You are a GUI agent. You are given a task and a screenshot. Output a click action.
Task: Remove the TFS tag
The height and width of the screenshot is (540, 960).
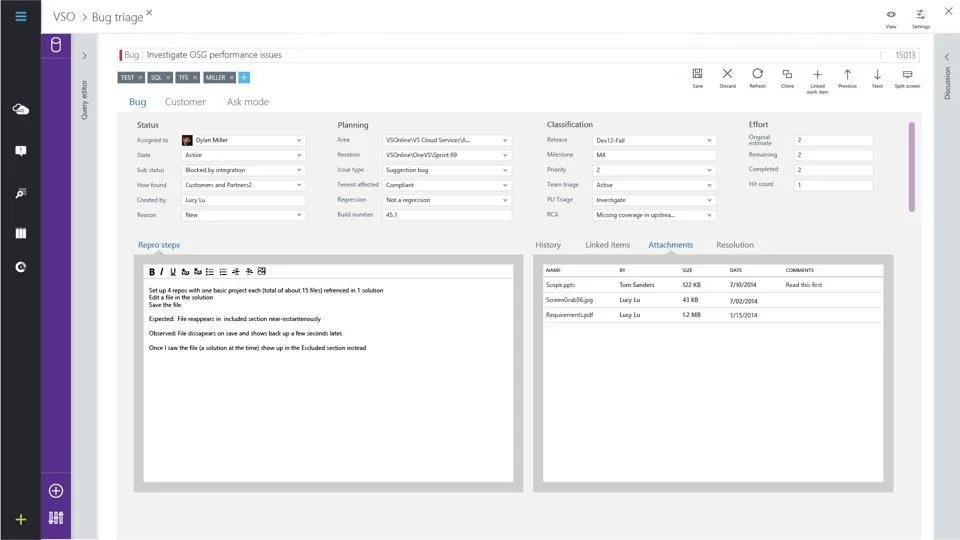[x=195, y=78]
